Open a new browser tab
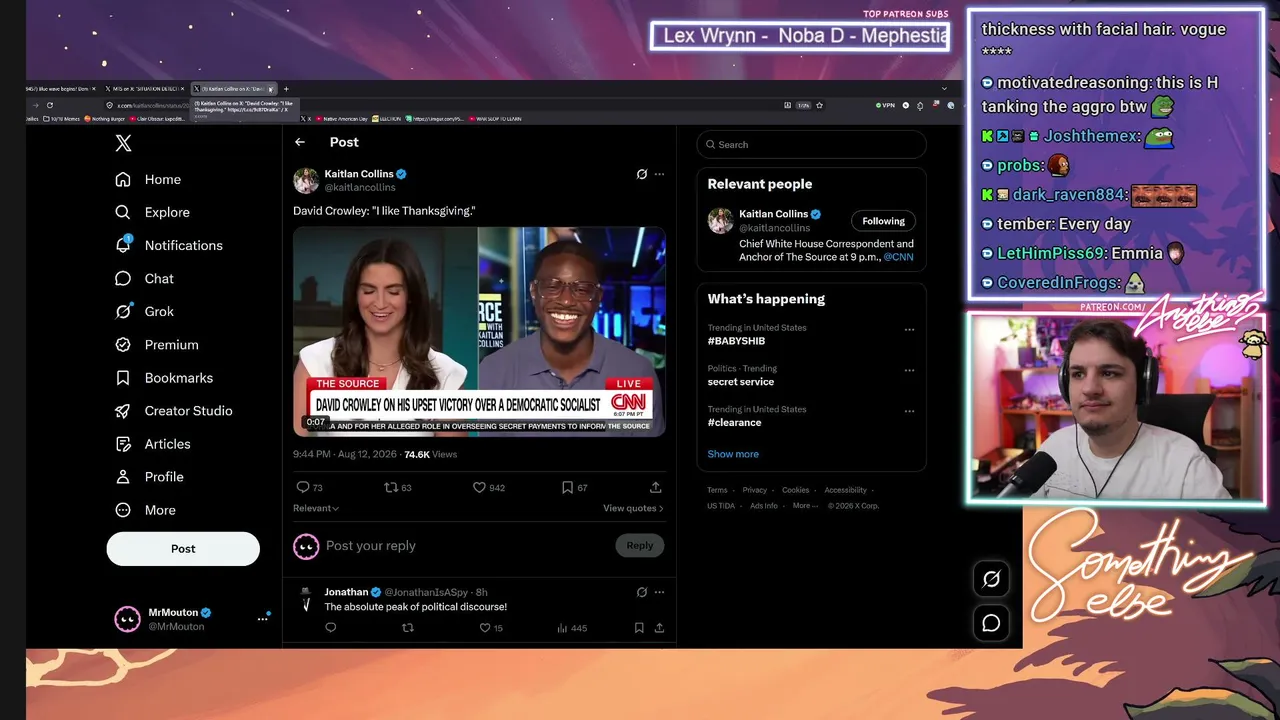Screen dimensions: 1280x720 point(286,89)
